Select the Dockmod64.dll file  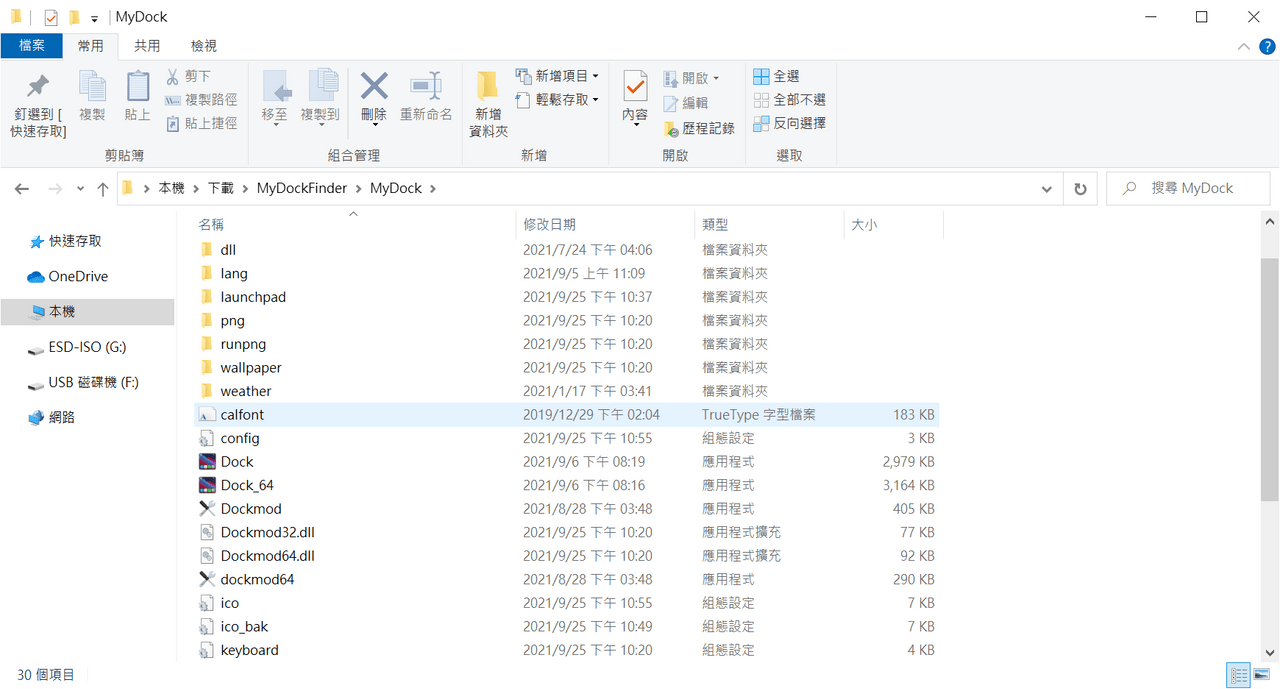267,556
